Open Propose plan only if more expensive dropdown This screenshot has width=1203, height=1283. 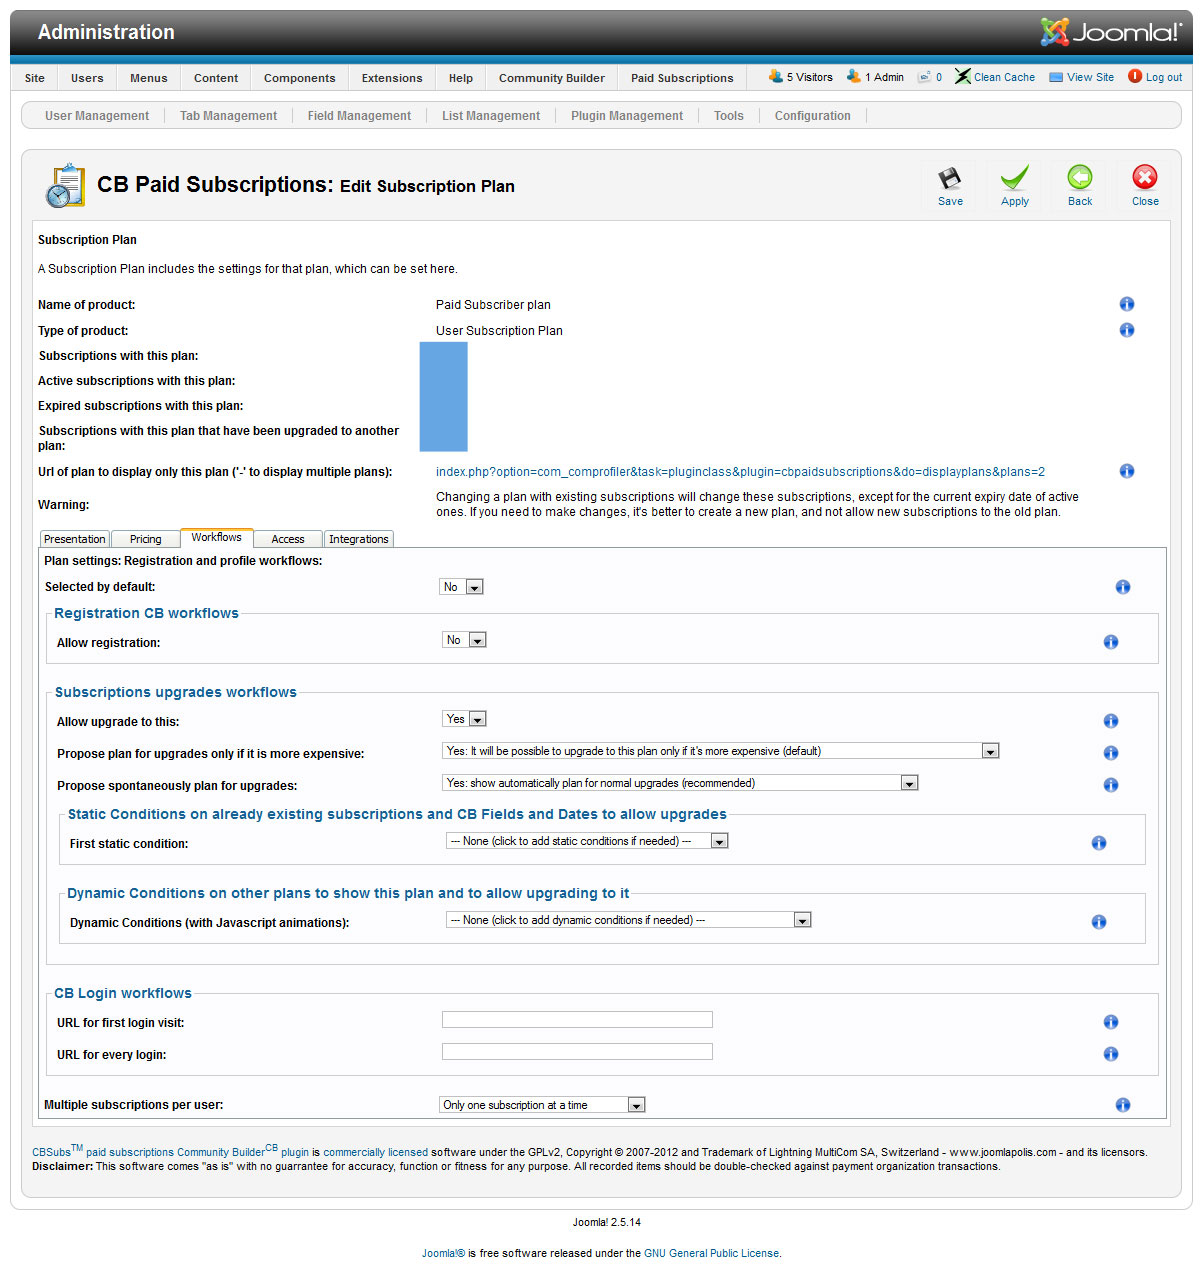[x=721, y=751]
